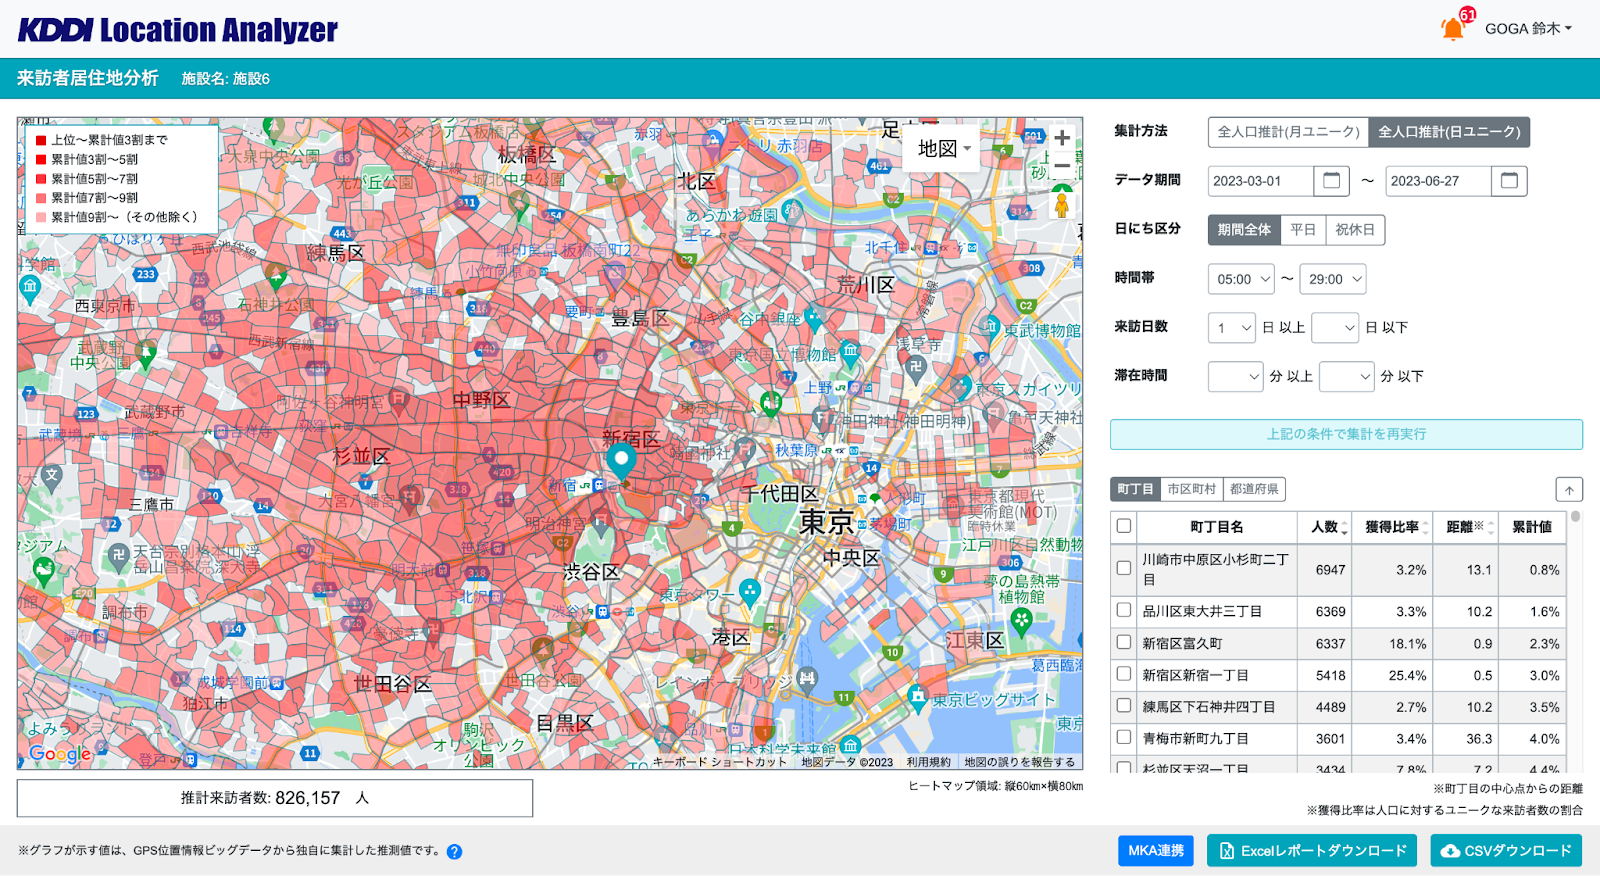Screen dimensions: 1600x876
Task: Open the GOGA 鈴木 user menu
Action: point(1528,28)
